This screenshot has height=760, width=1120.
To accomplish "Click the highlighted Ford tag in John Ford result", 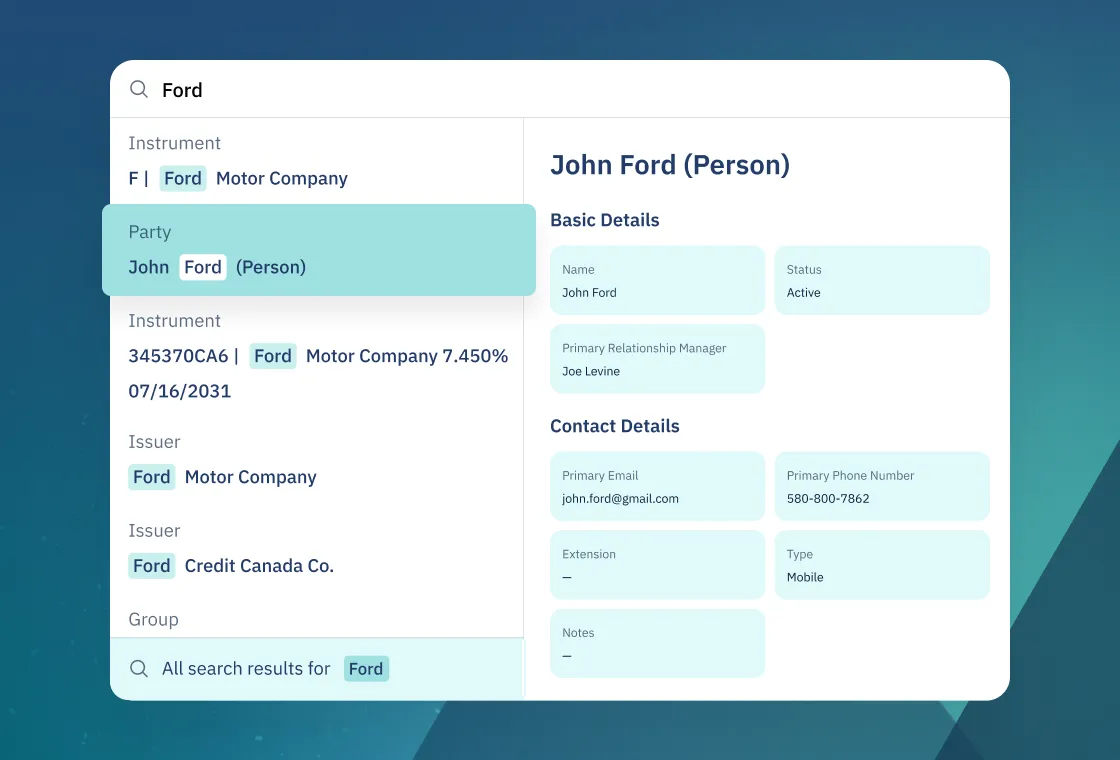I will [x=203, y=267].
